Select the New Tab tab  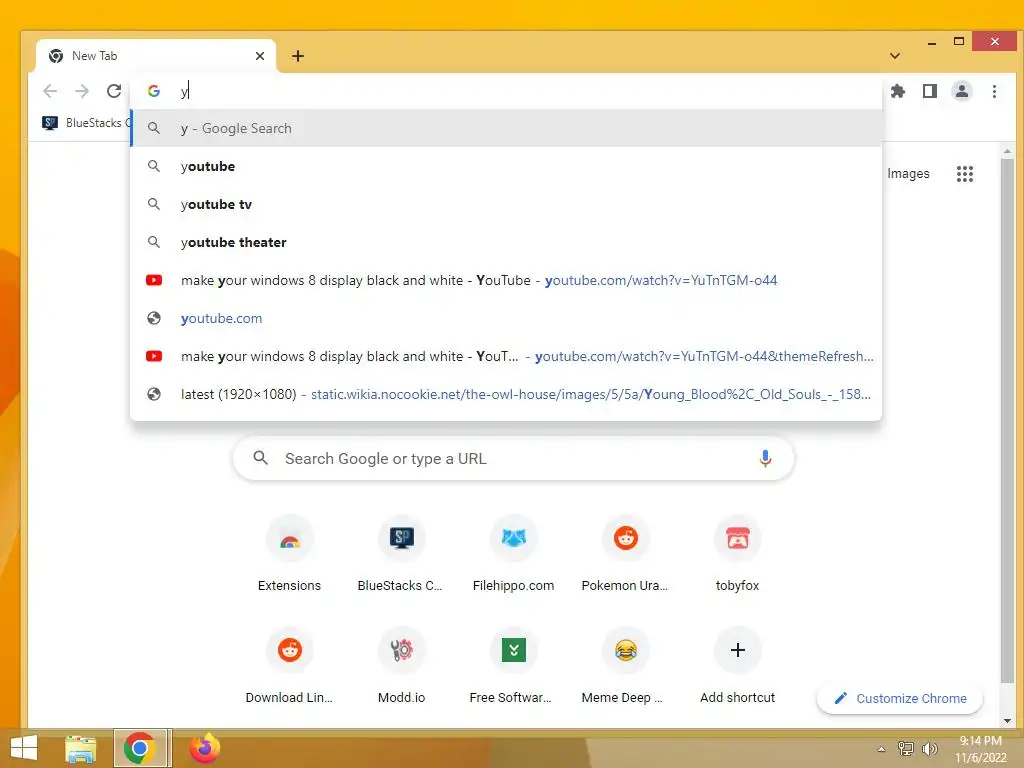(x=155, y=56)
